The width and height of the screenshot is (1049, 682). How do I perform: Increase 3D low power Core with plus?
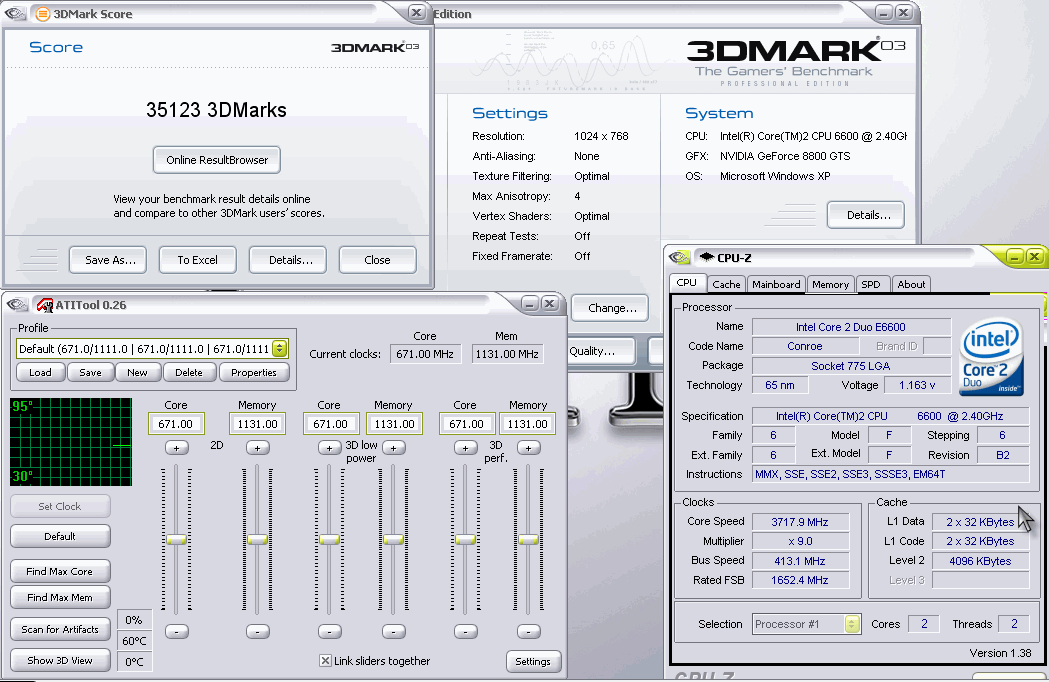[x=329, y=448]
